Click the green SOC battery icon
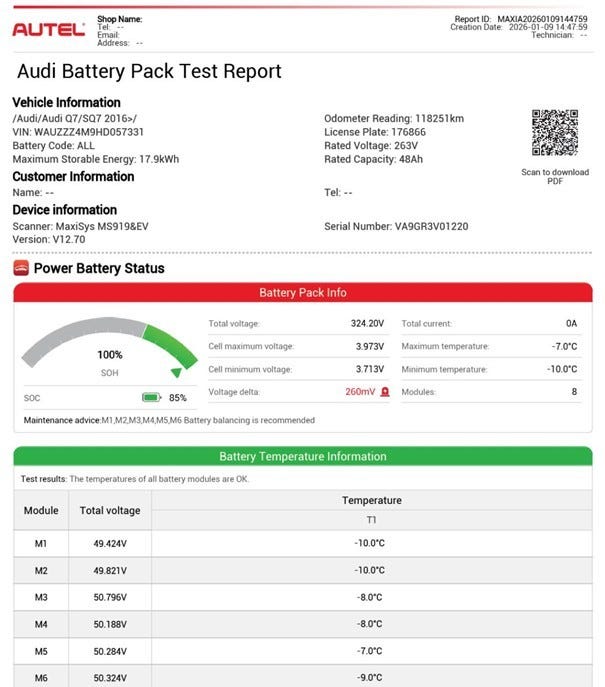 click(152, 397)
